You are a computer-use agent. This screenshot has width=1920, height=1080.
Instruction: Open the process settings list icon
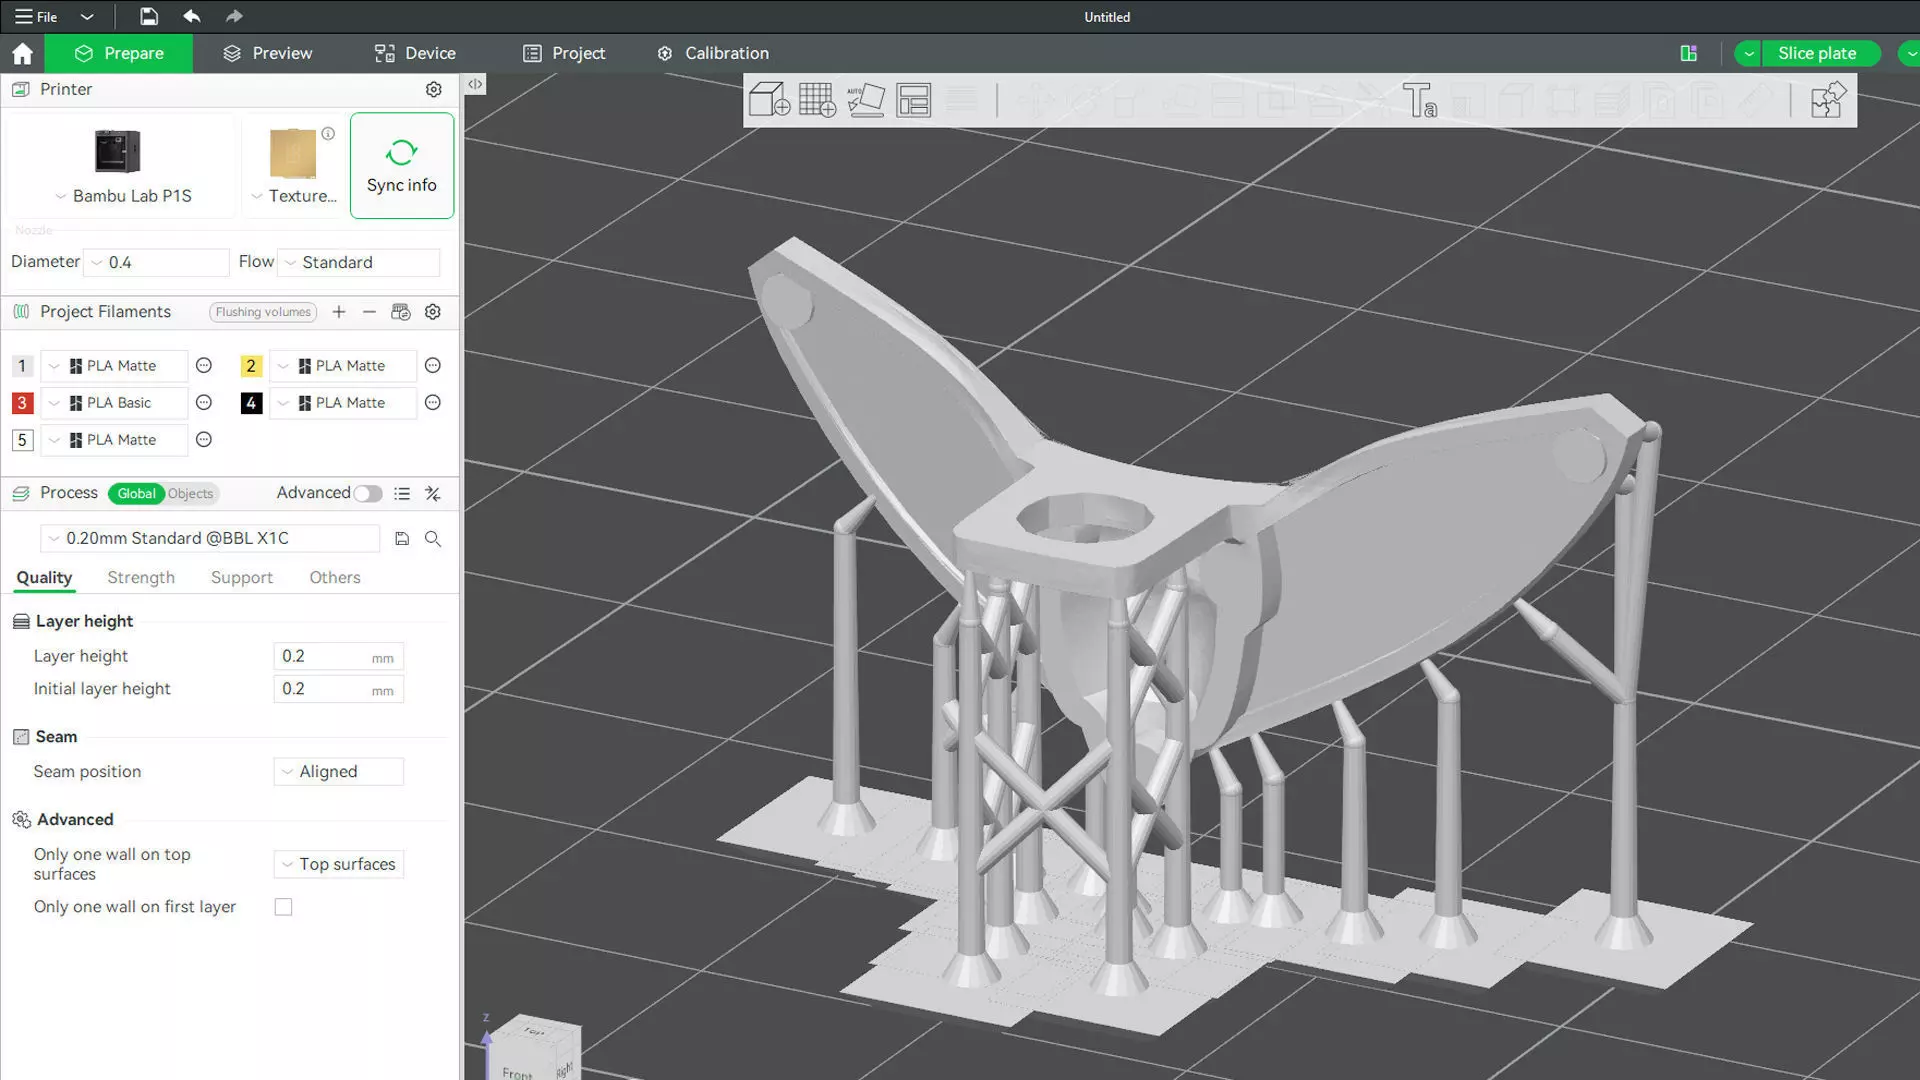[x=402, y=494]
